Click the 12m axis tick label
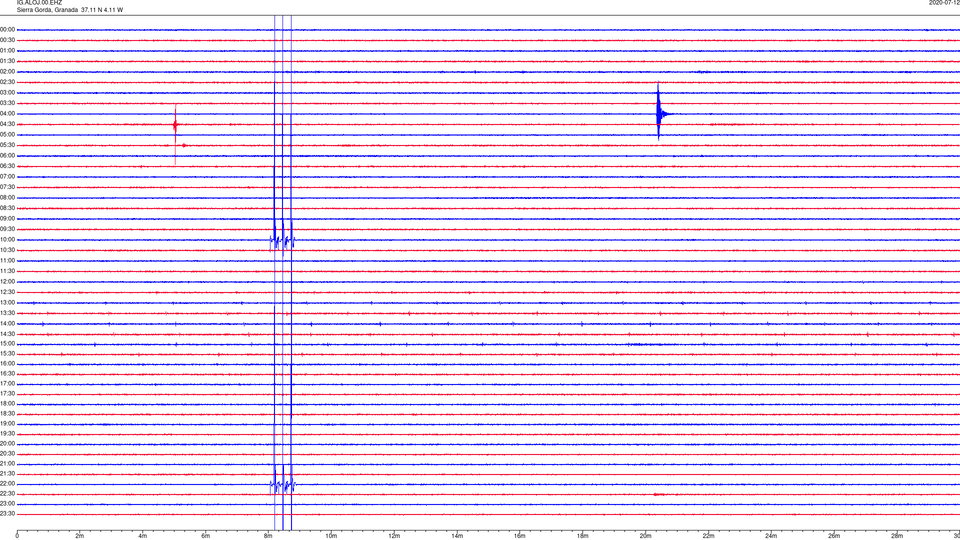The height and width of the screenshot is (540, 960). coord(394,536)
